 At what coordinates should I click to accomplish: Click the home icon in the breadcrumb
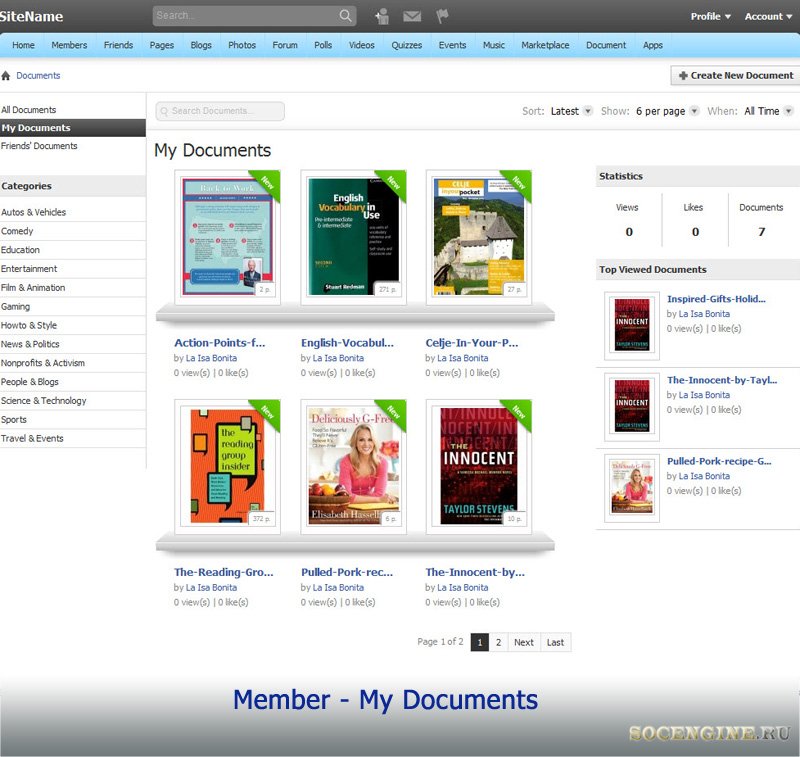coord(6,75)
